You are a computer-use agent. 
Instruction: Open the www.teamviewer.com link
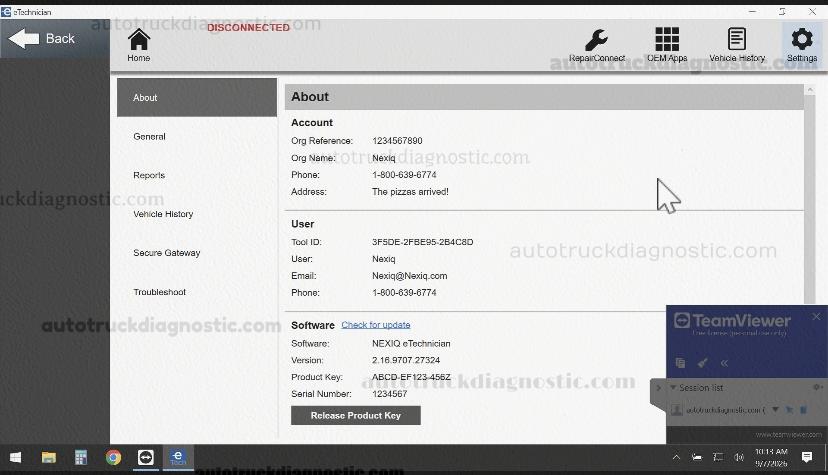coord(788,435)
